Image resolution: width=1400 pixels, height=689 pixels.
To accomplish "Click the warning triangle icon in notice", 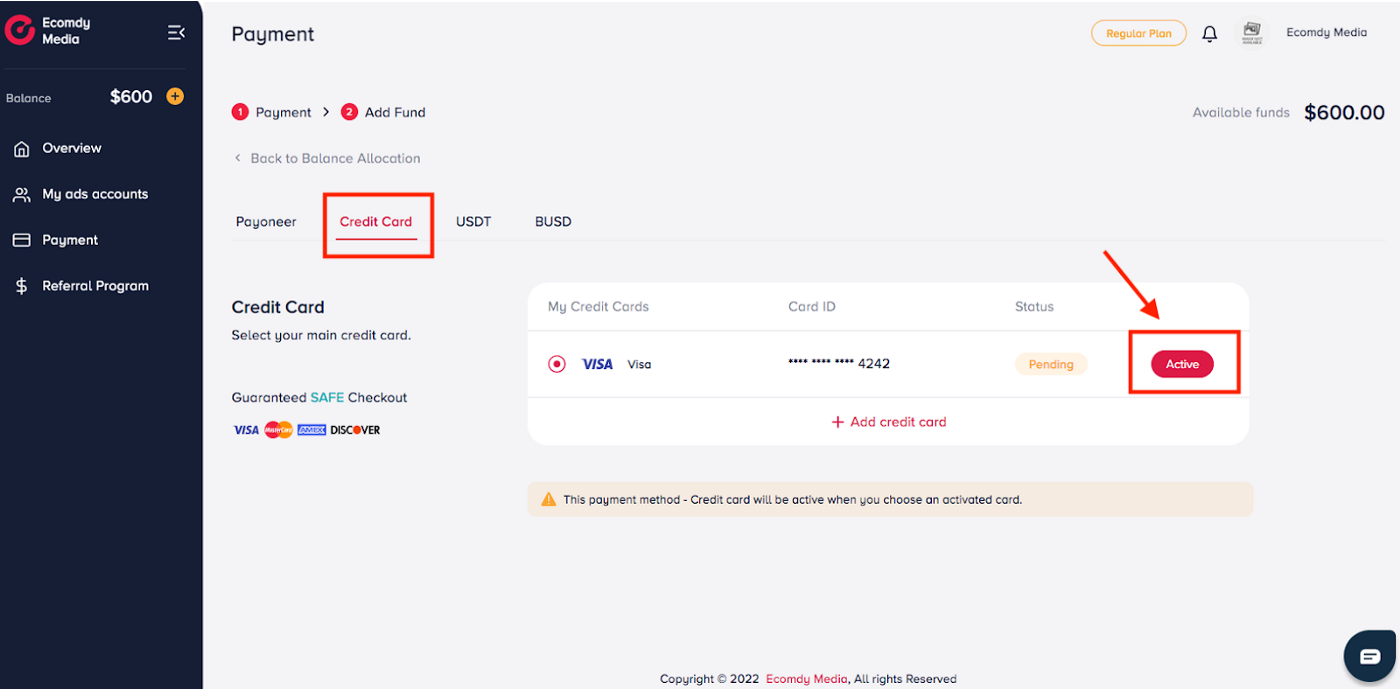I will coord(548,499).
